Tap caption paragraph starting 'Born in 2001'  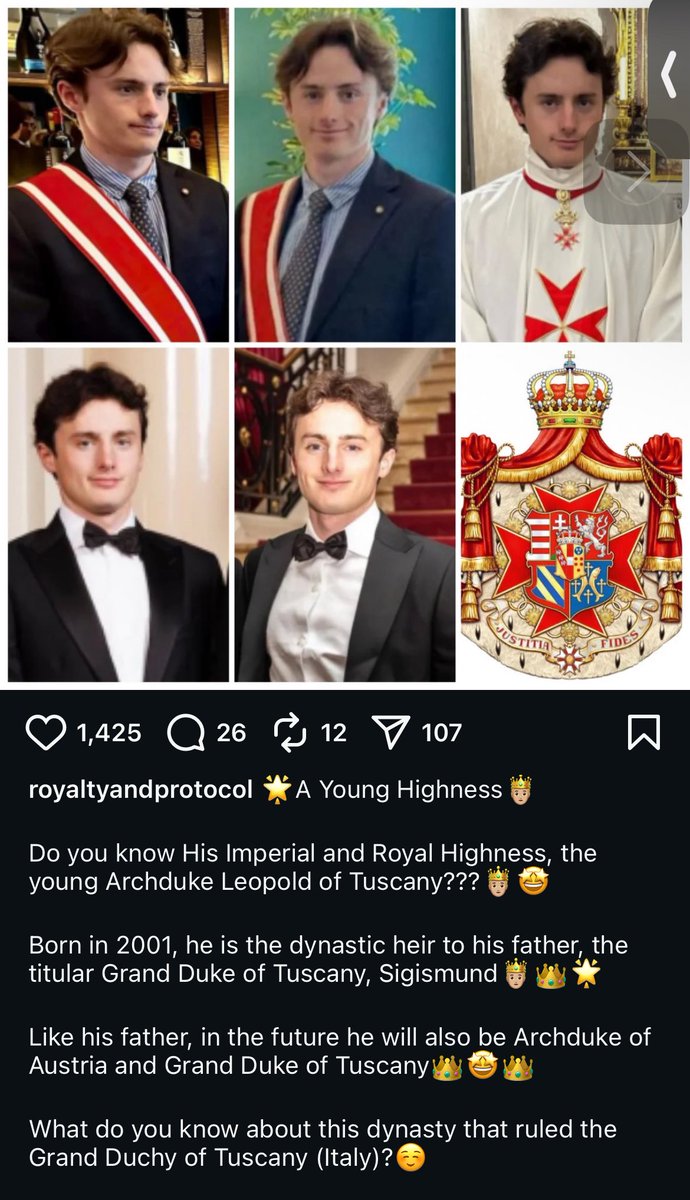[328, 958]
